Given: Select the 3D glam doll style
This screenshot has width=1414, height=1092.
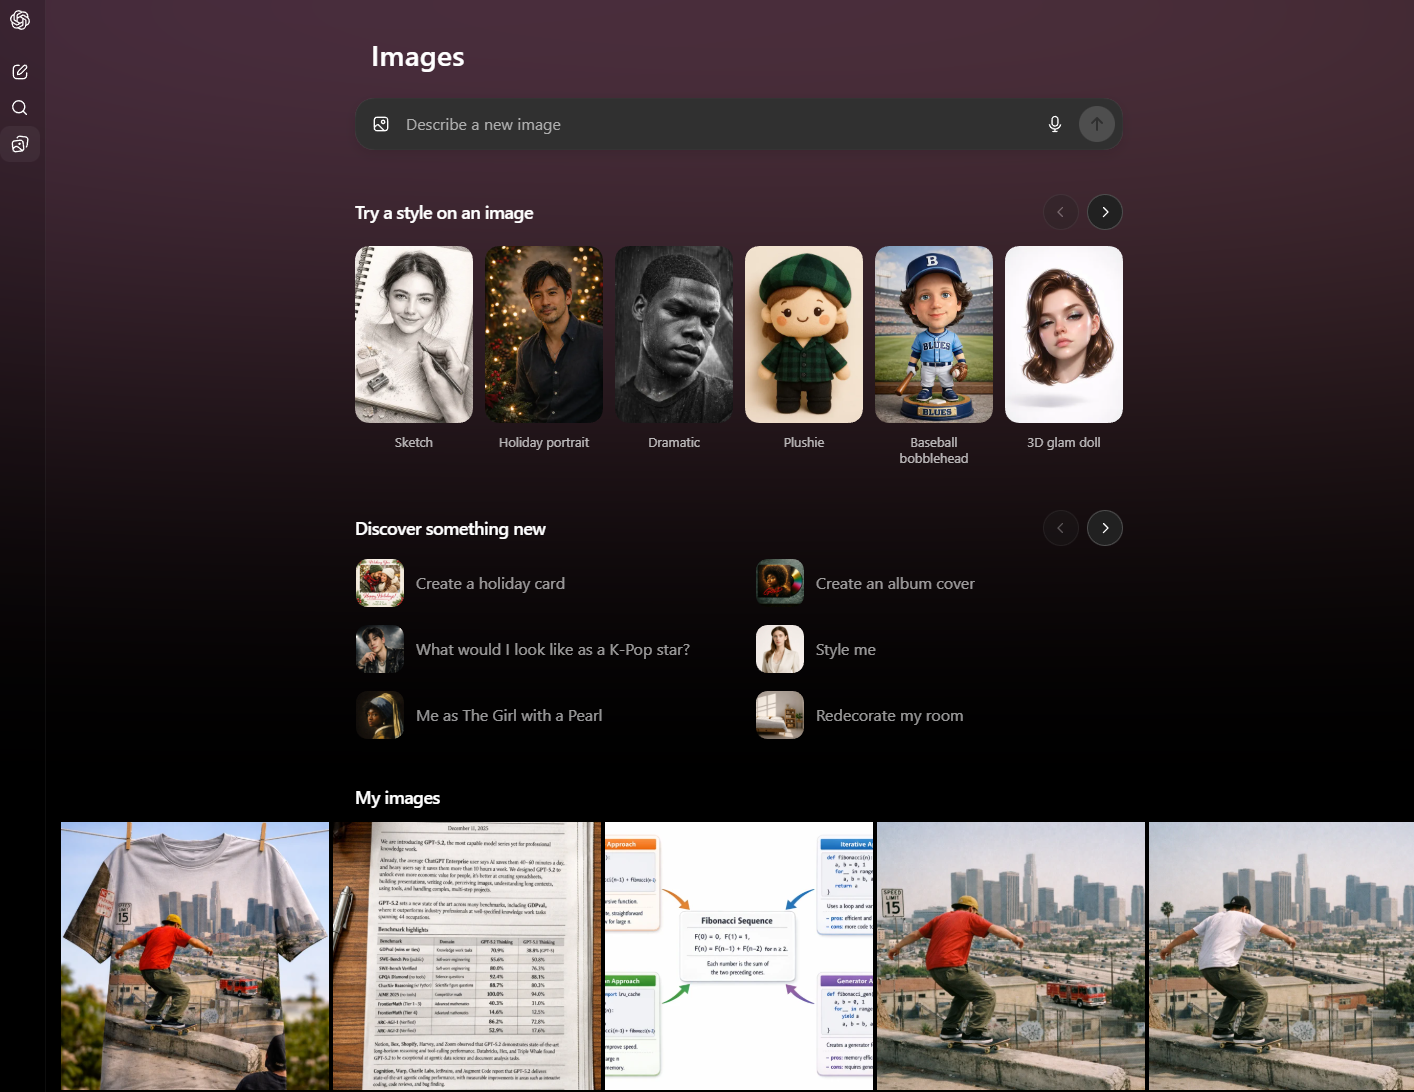Looking at the screenshot, I should 1063,334.
